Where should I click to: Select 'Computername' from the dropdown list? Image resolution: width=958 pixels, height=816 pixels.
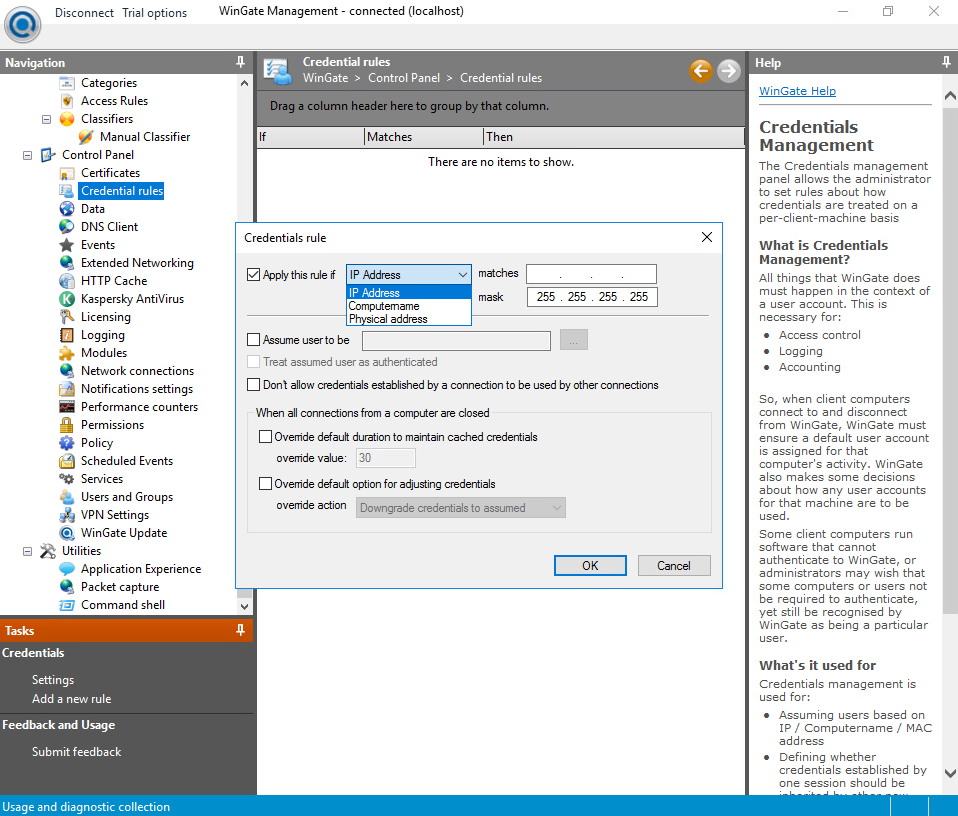(384, 306)
